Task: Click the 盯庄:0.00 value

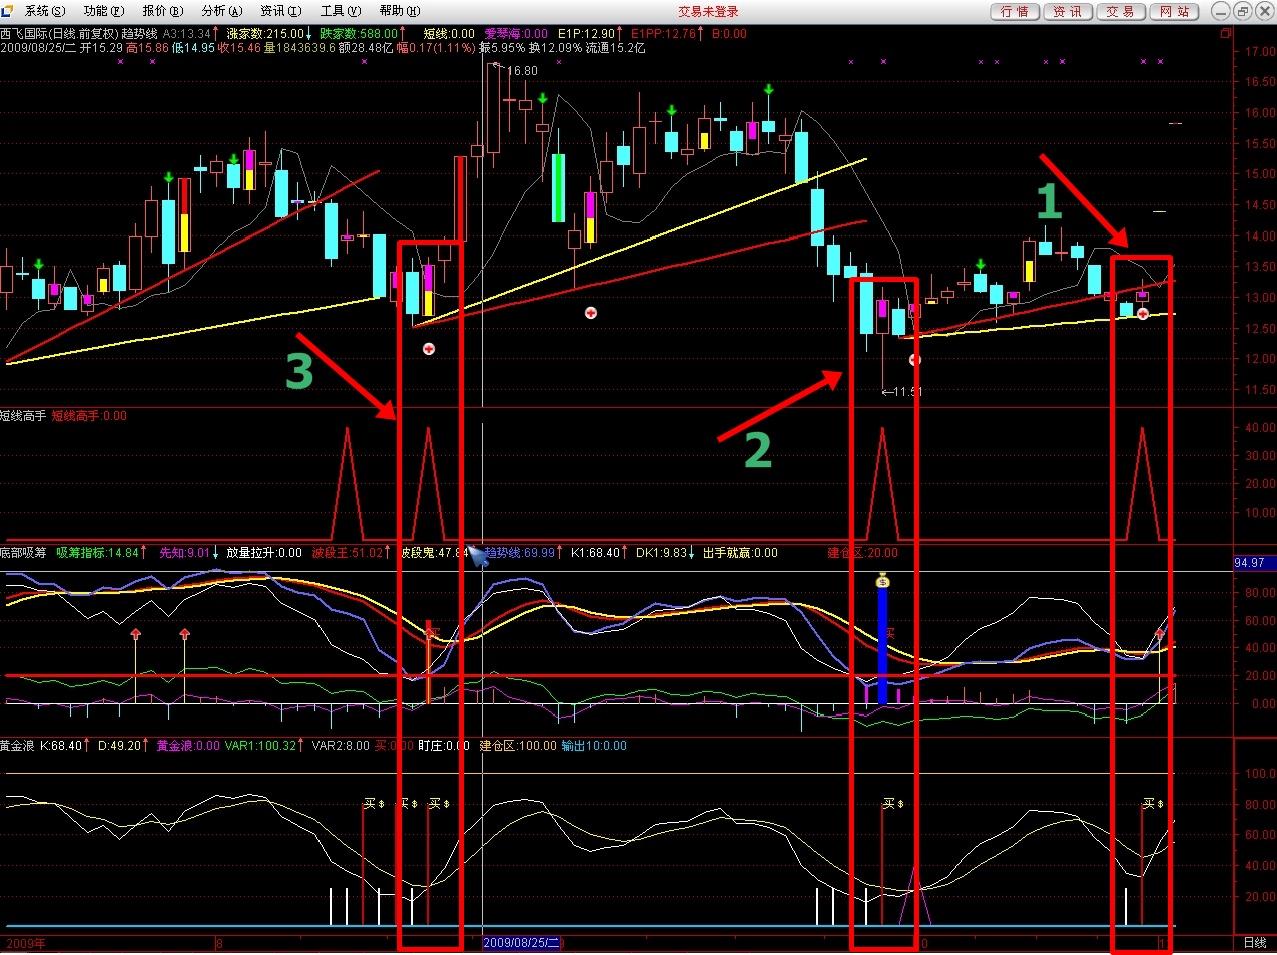Action: coord(444,746)
